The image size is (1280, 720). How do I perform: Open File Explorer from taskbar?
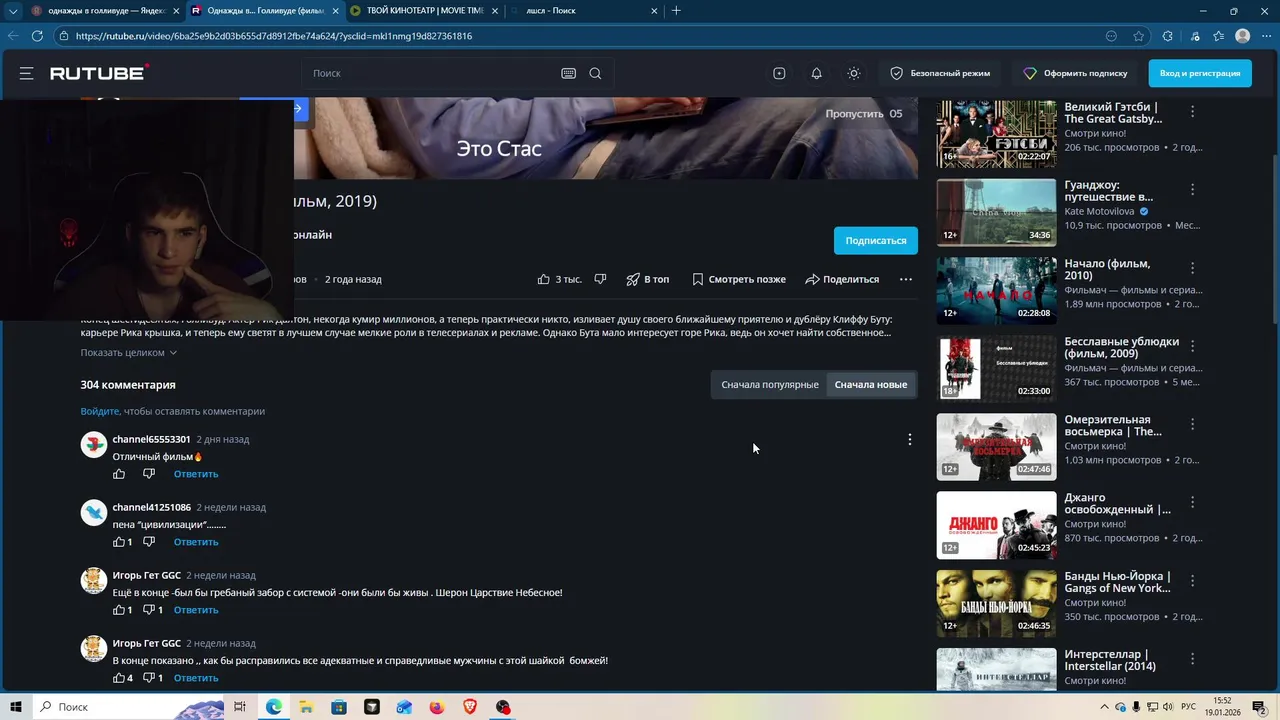(306, 707)
